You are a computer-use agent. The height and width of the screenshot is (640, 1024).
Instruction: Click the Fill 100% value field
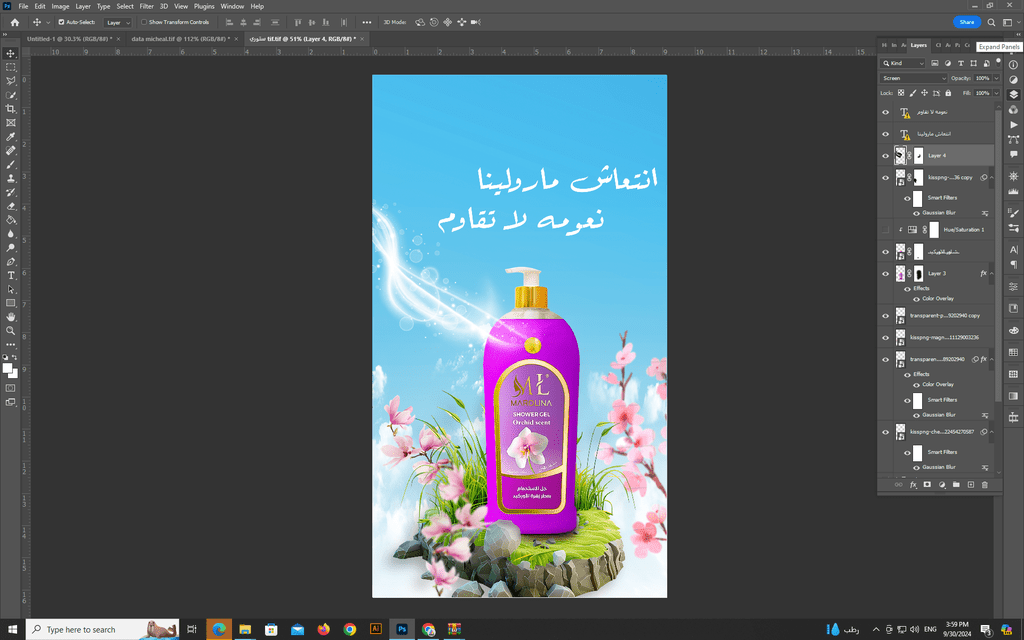(982, 93)
